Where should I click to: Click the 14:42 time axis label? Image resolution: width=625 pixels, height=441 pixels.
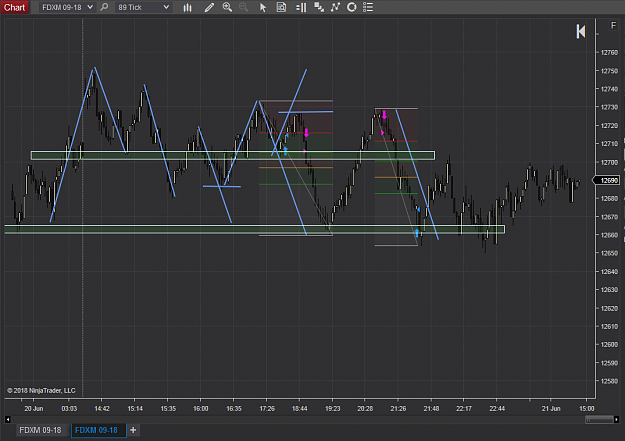coord(102,408)
